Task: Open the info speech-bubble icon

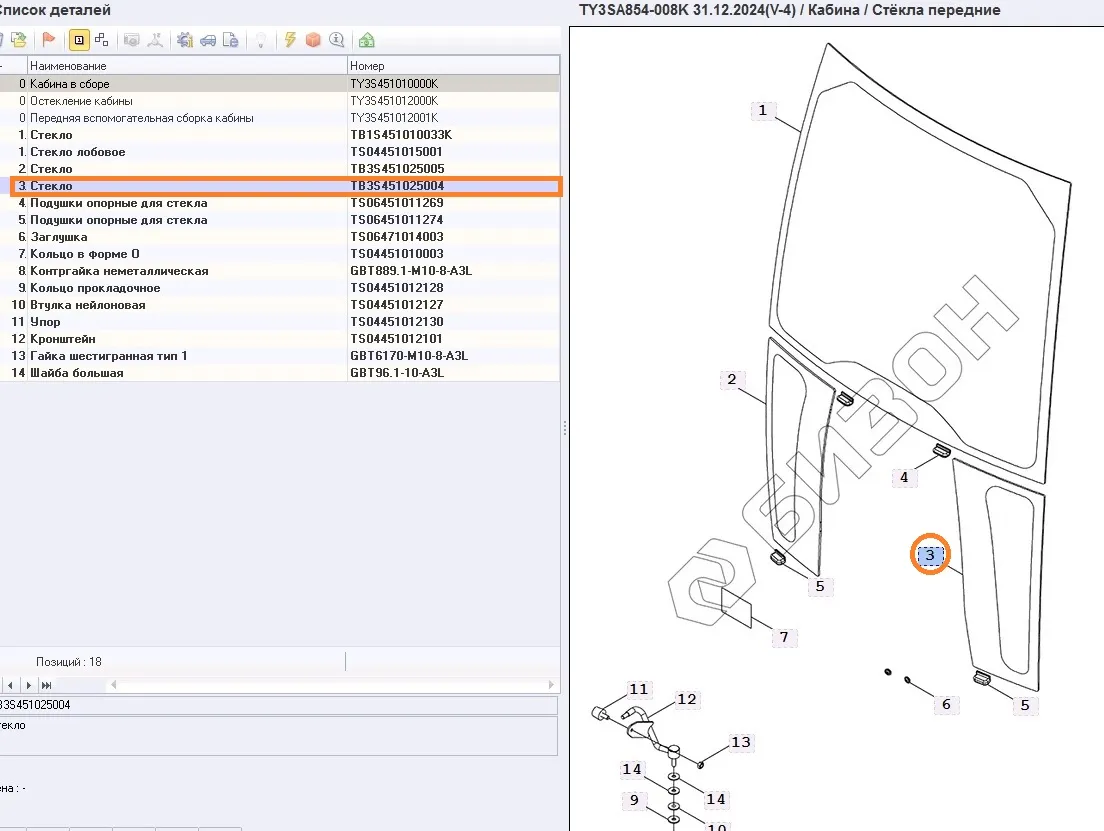Action: pyautogui.click(x=337, y=40)
